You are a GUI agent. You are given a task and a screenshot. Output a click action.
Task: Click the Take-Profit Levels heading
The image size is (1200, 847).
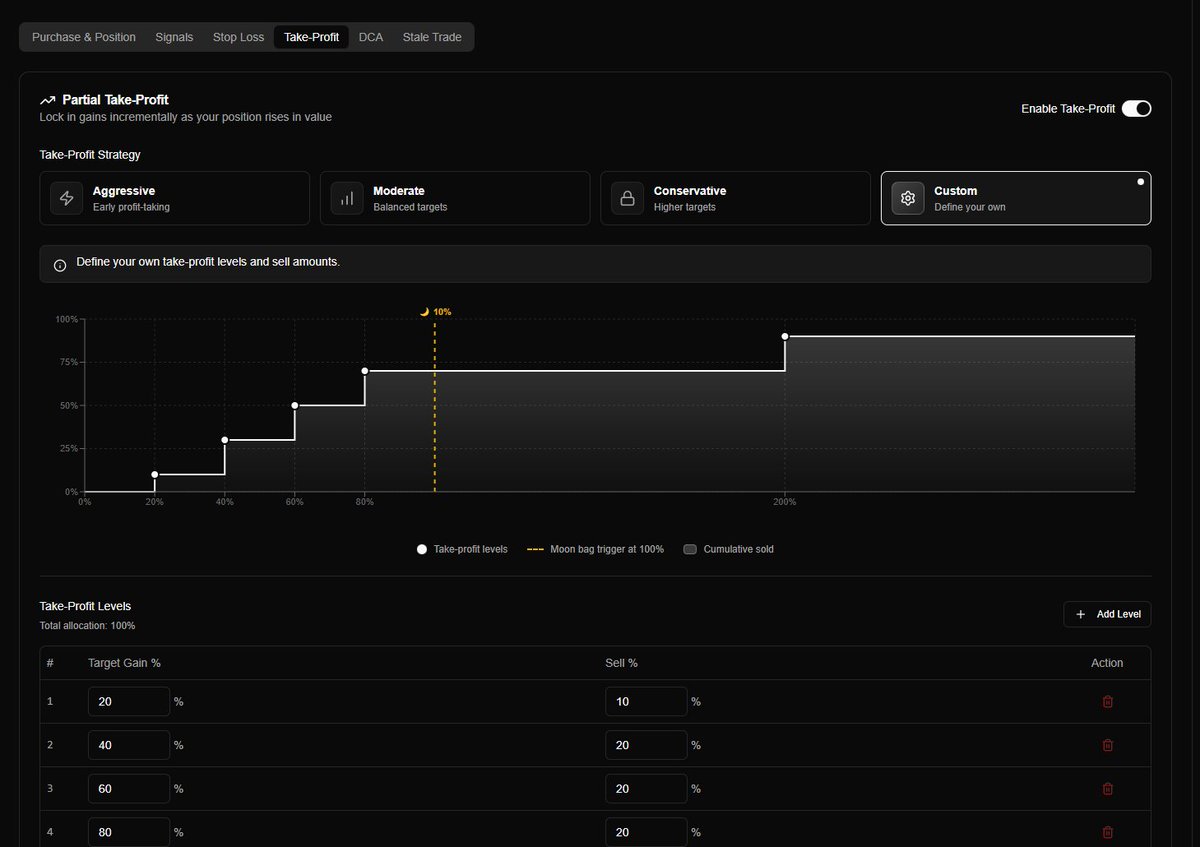point(85,606)
